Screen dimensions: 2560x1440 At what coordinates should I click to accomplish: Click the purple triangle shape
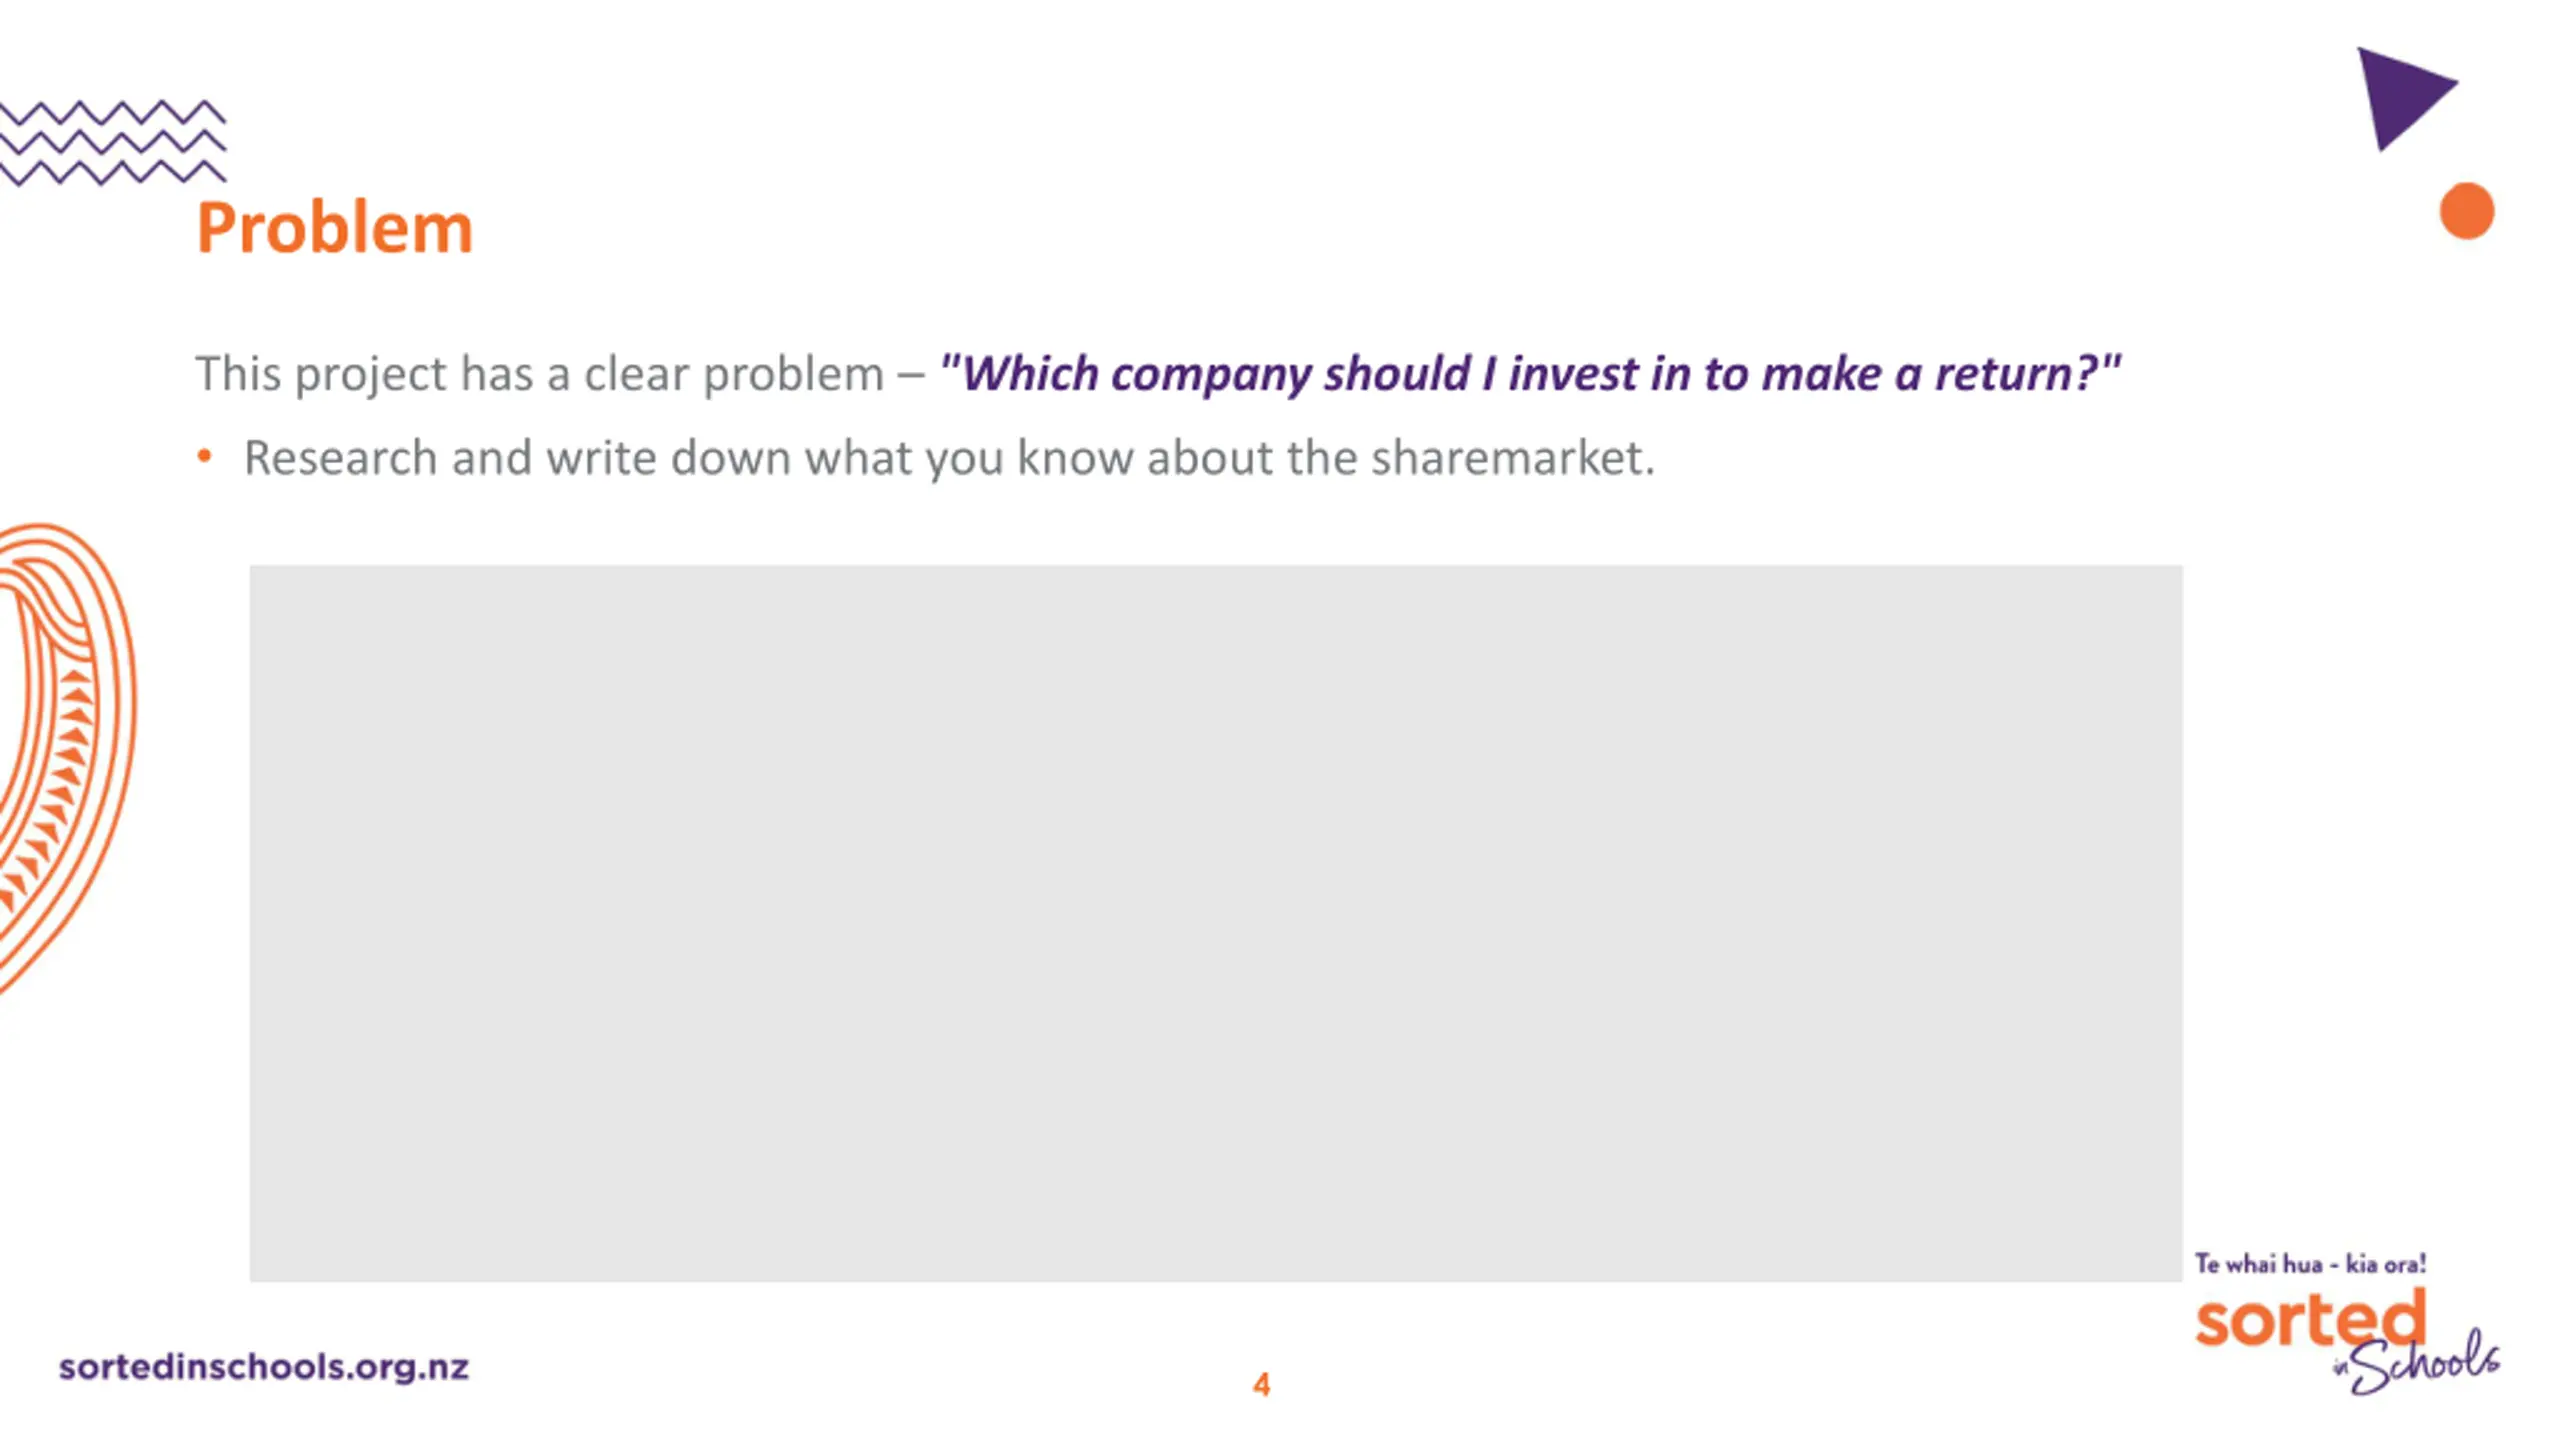click(2400, 98)
